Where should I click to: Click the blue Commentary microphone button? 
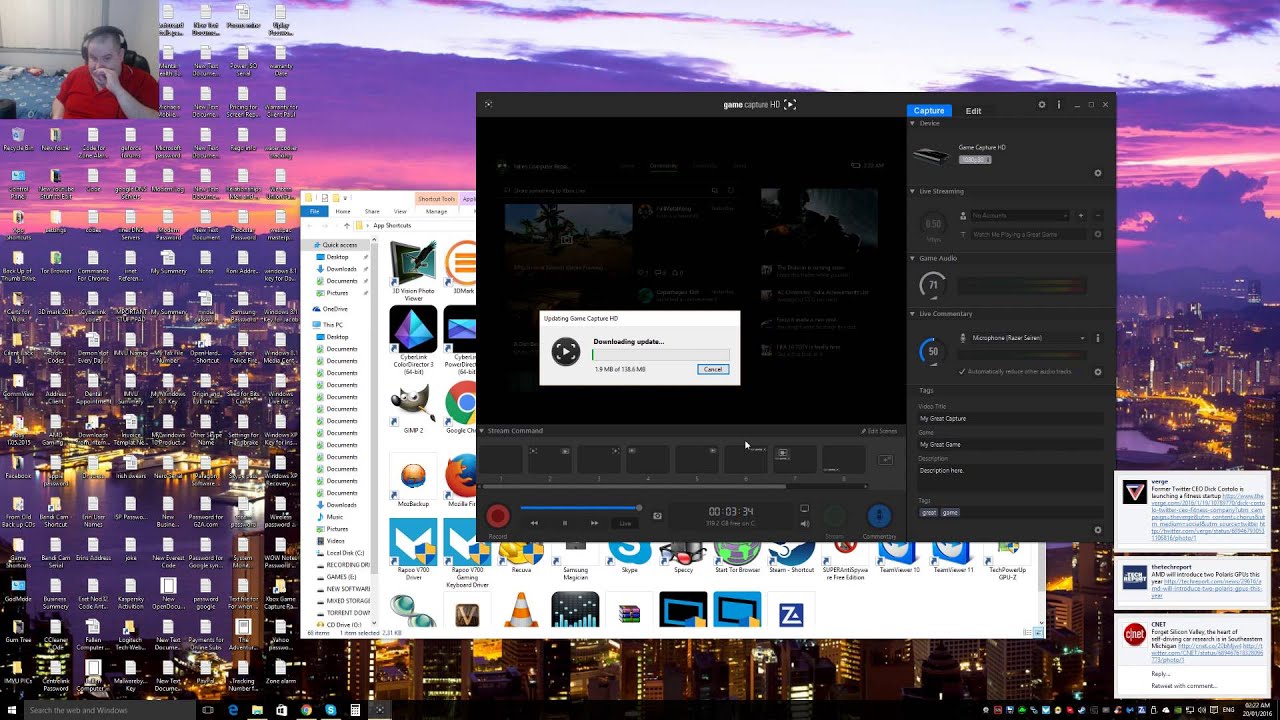point(879,516)
